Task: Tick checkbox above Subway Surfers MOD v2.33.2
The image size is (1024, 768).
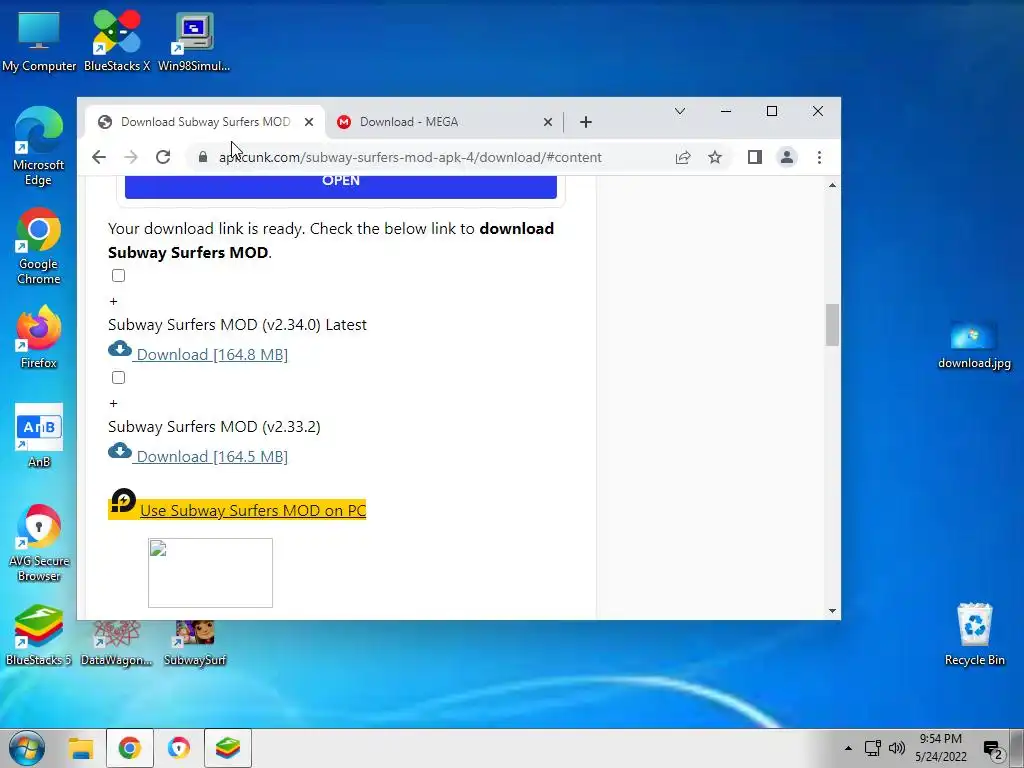Action: [x=118, y=377]
